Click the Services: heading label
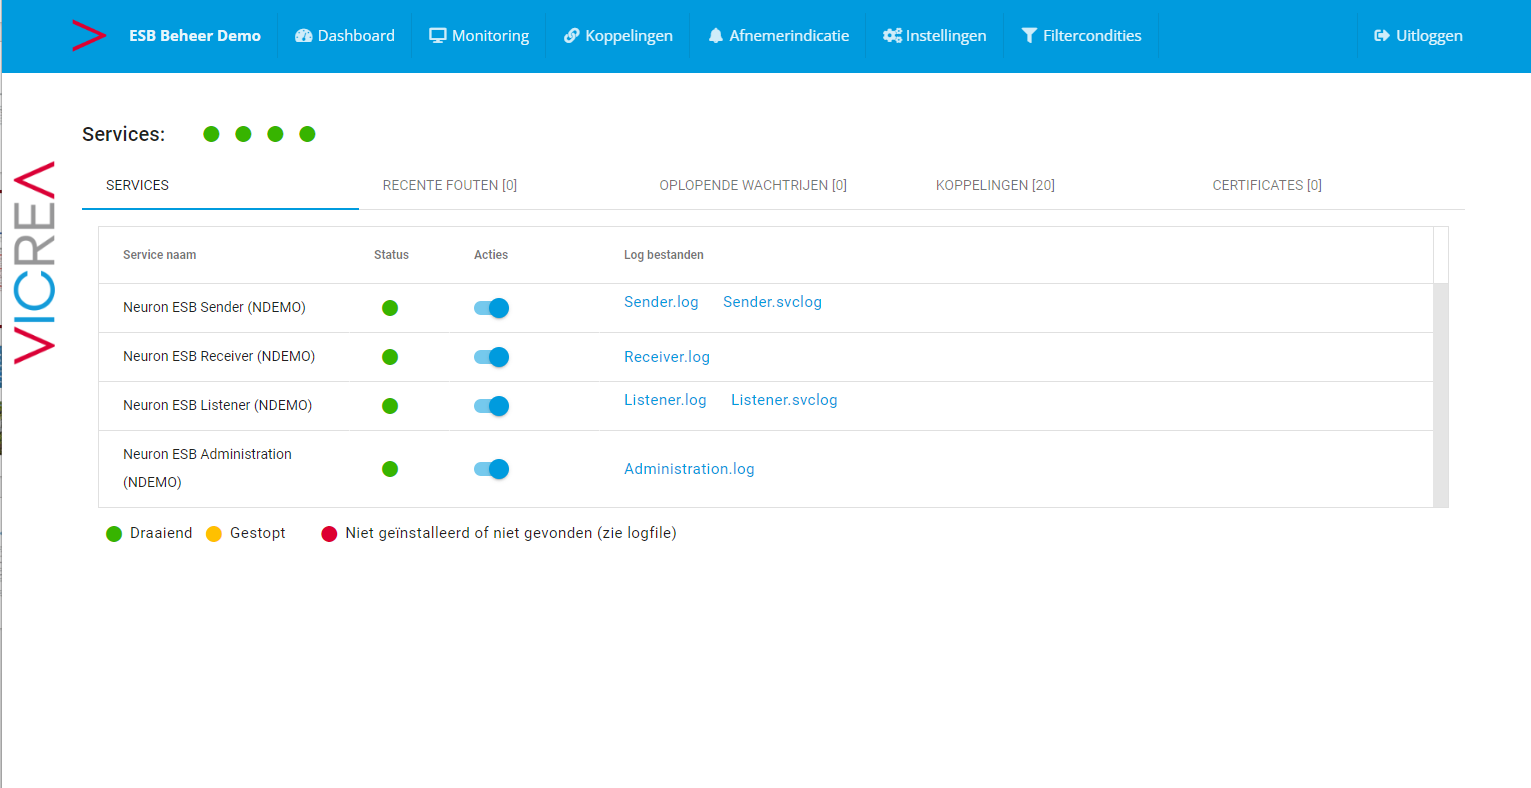1531x788 pixels. 124,134
